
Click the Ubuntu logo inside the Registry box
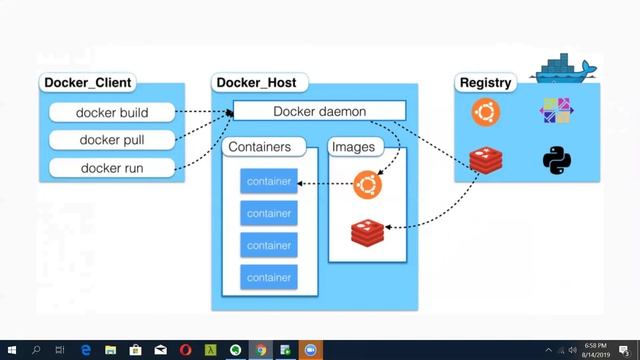tap(486, 112)
